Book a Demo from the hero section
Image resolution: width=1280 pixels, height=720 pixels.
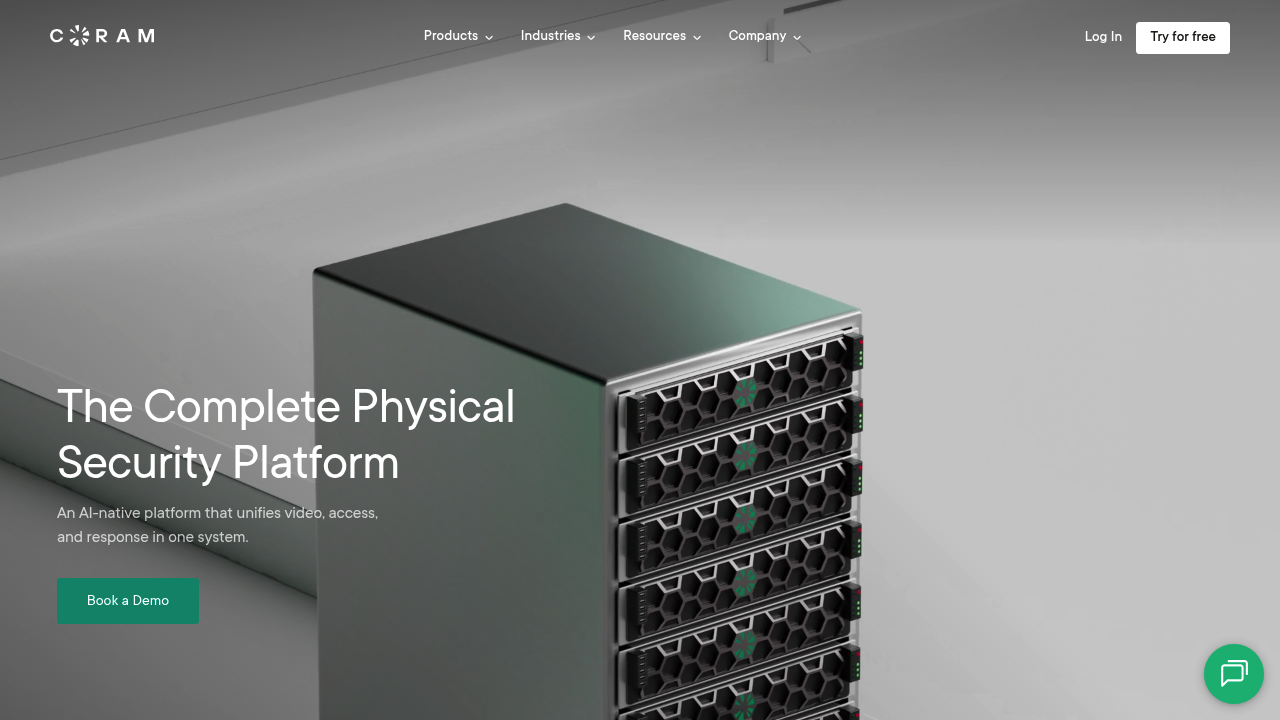128,601
